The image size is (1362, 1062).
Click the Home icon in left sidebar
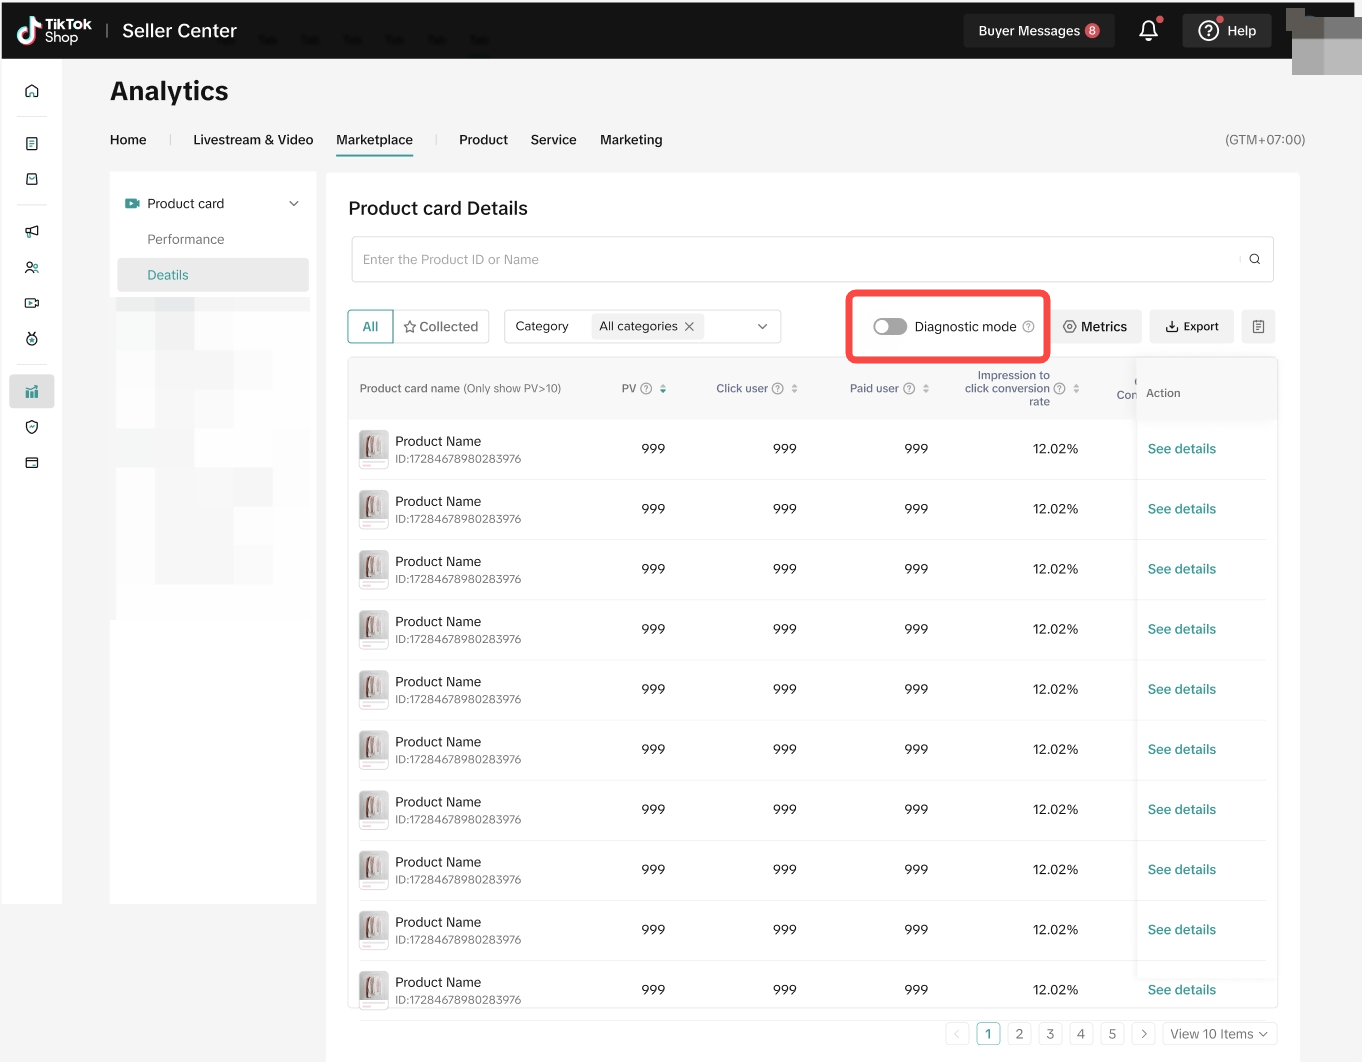[32, 91]
